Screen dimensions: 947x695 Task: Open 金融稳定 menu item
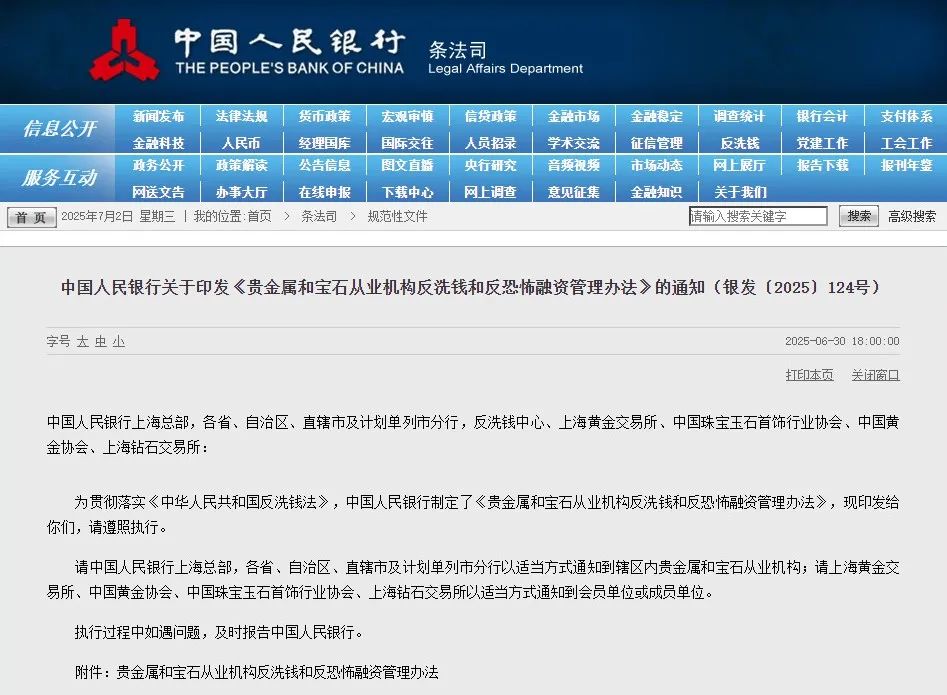pos(656,116)
